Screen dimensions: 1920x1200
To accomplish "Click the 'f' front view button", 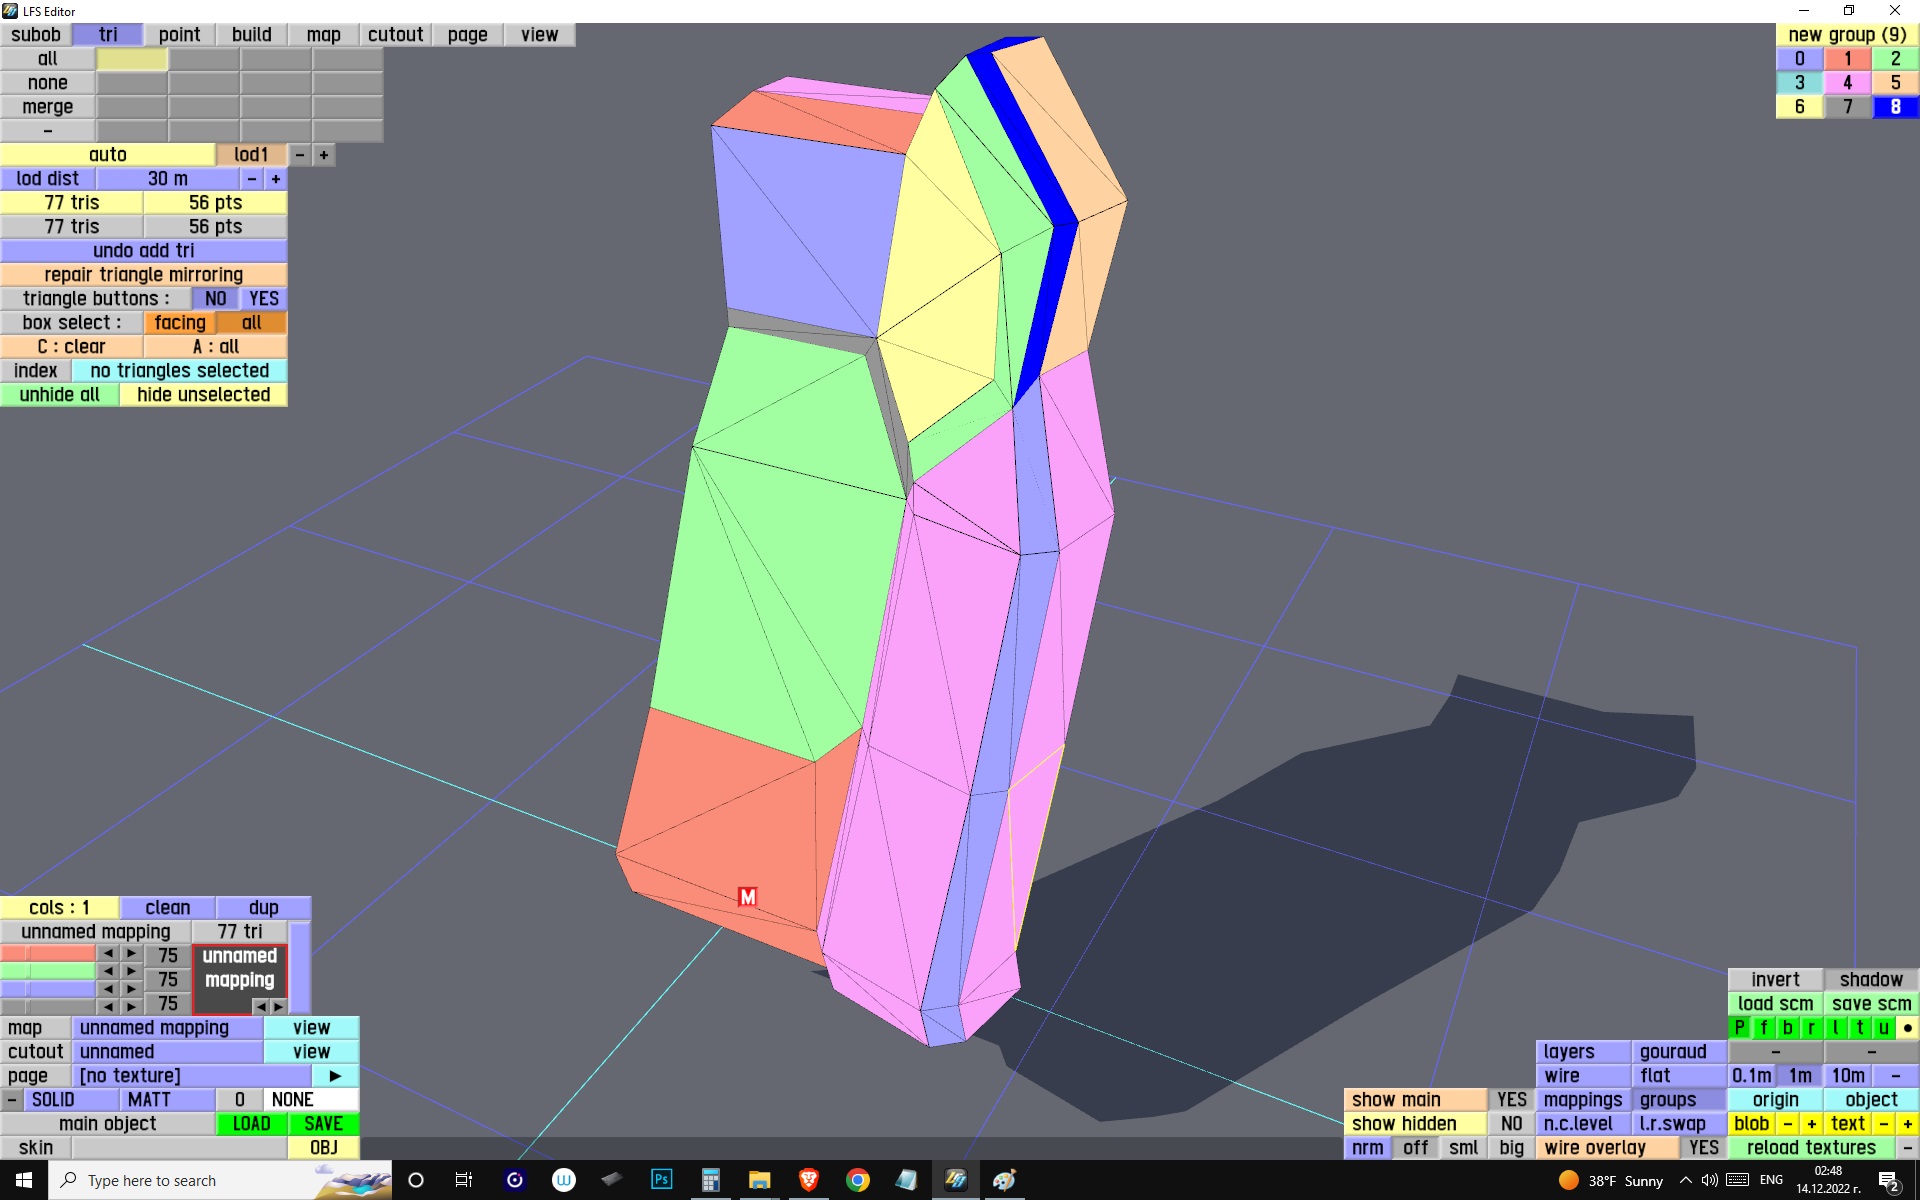I will coord(1763,1027).
